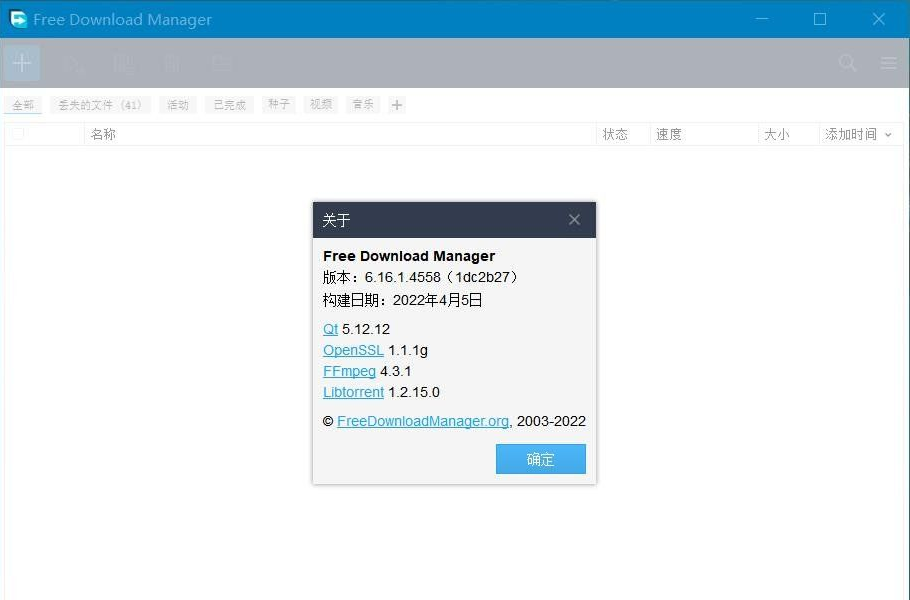Sort downloads by the 名称 column header
Screen dimensions: 910x600
point(104,133)
